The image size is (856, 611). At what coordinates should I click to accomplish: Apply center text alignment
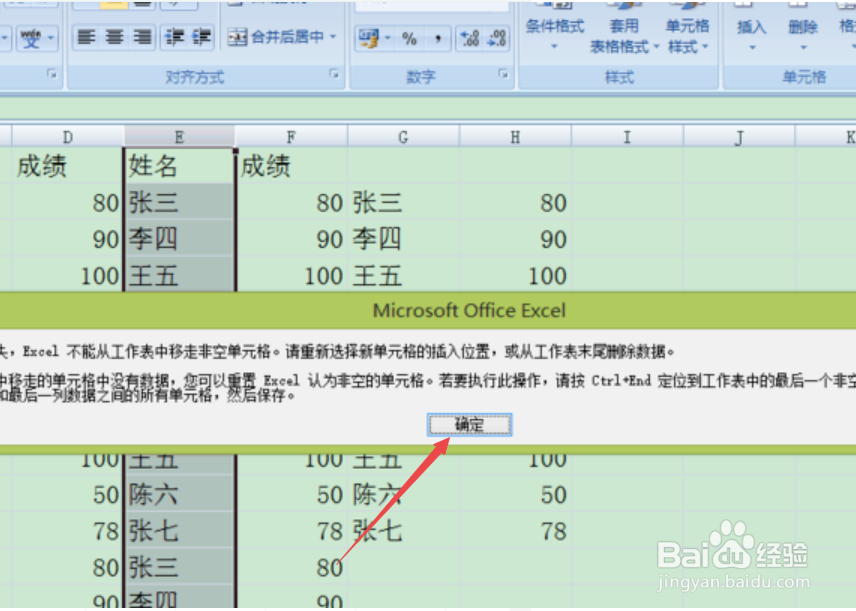click(x=114, y=37)
